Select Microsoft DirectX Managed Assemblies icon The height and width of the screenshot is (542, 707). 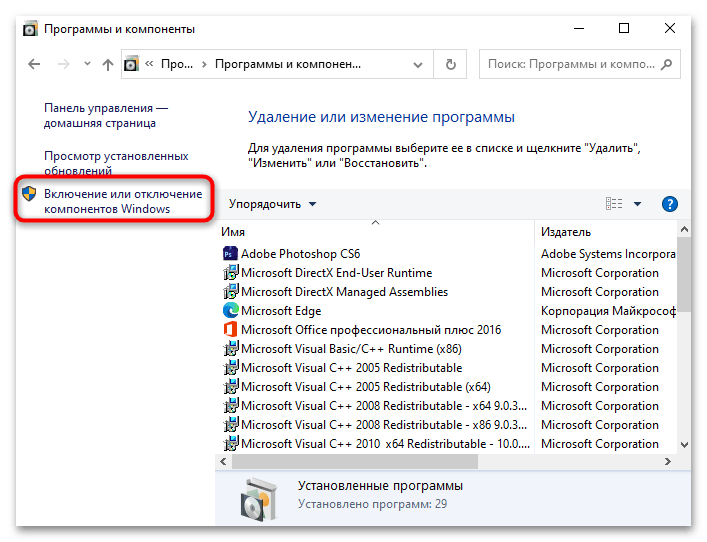230,291
